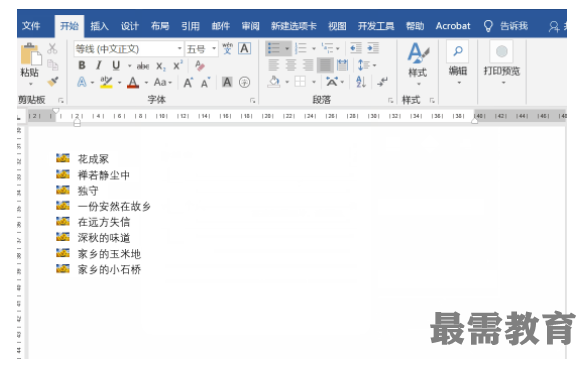This screenshot has width=582, height=368.
Task: Apply the red font color
Action: (x=133, y=82)
